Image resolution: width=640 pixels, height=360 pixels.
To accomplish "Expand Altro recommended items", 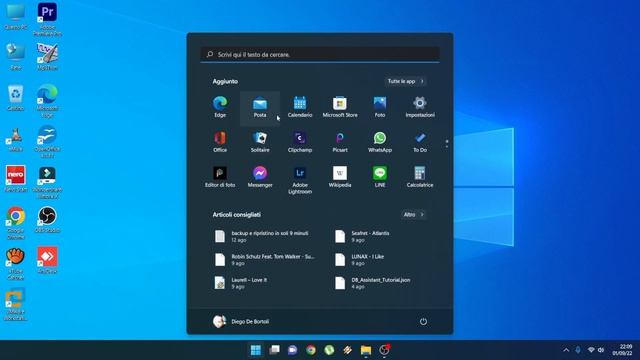I will pos(413,214).
